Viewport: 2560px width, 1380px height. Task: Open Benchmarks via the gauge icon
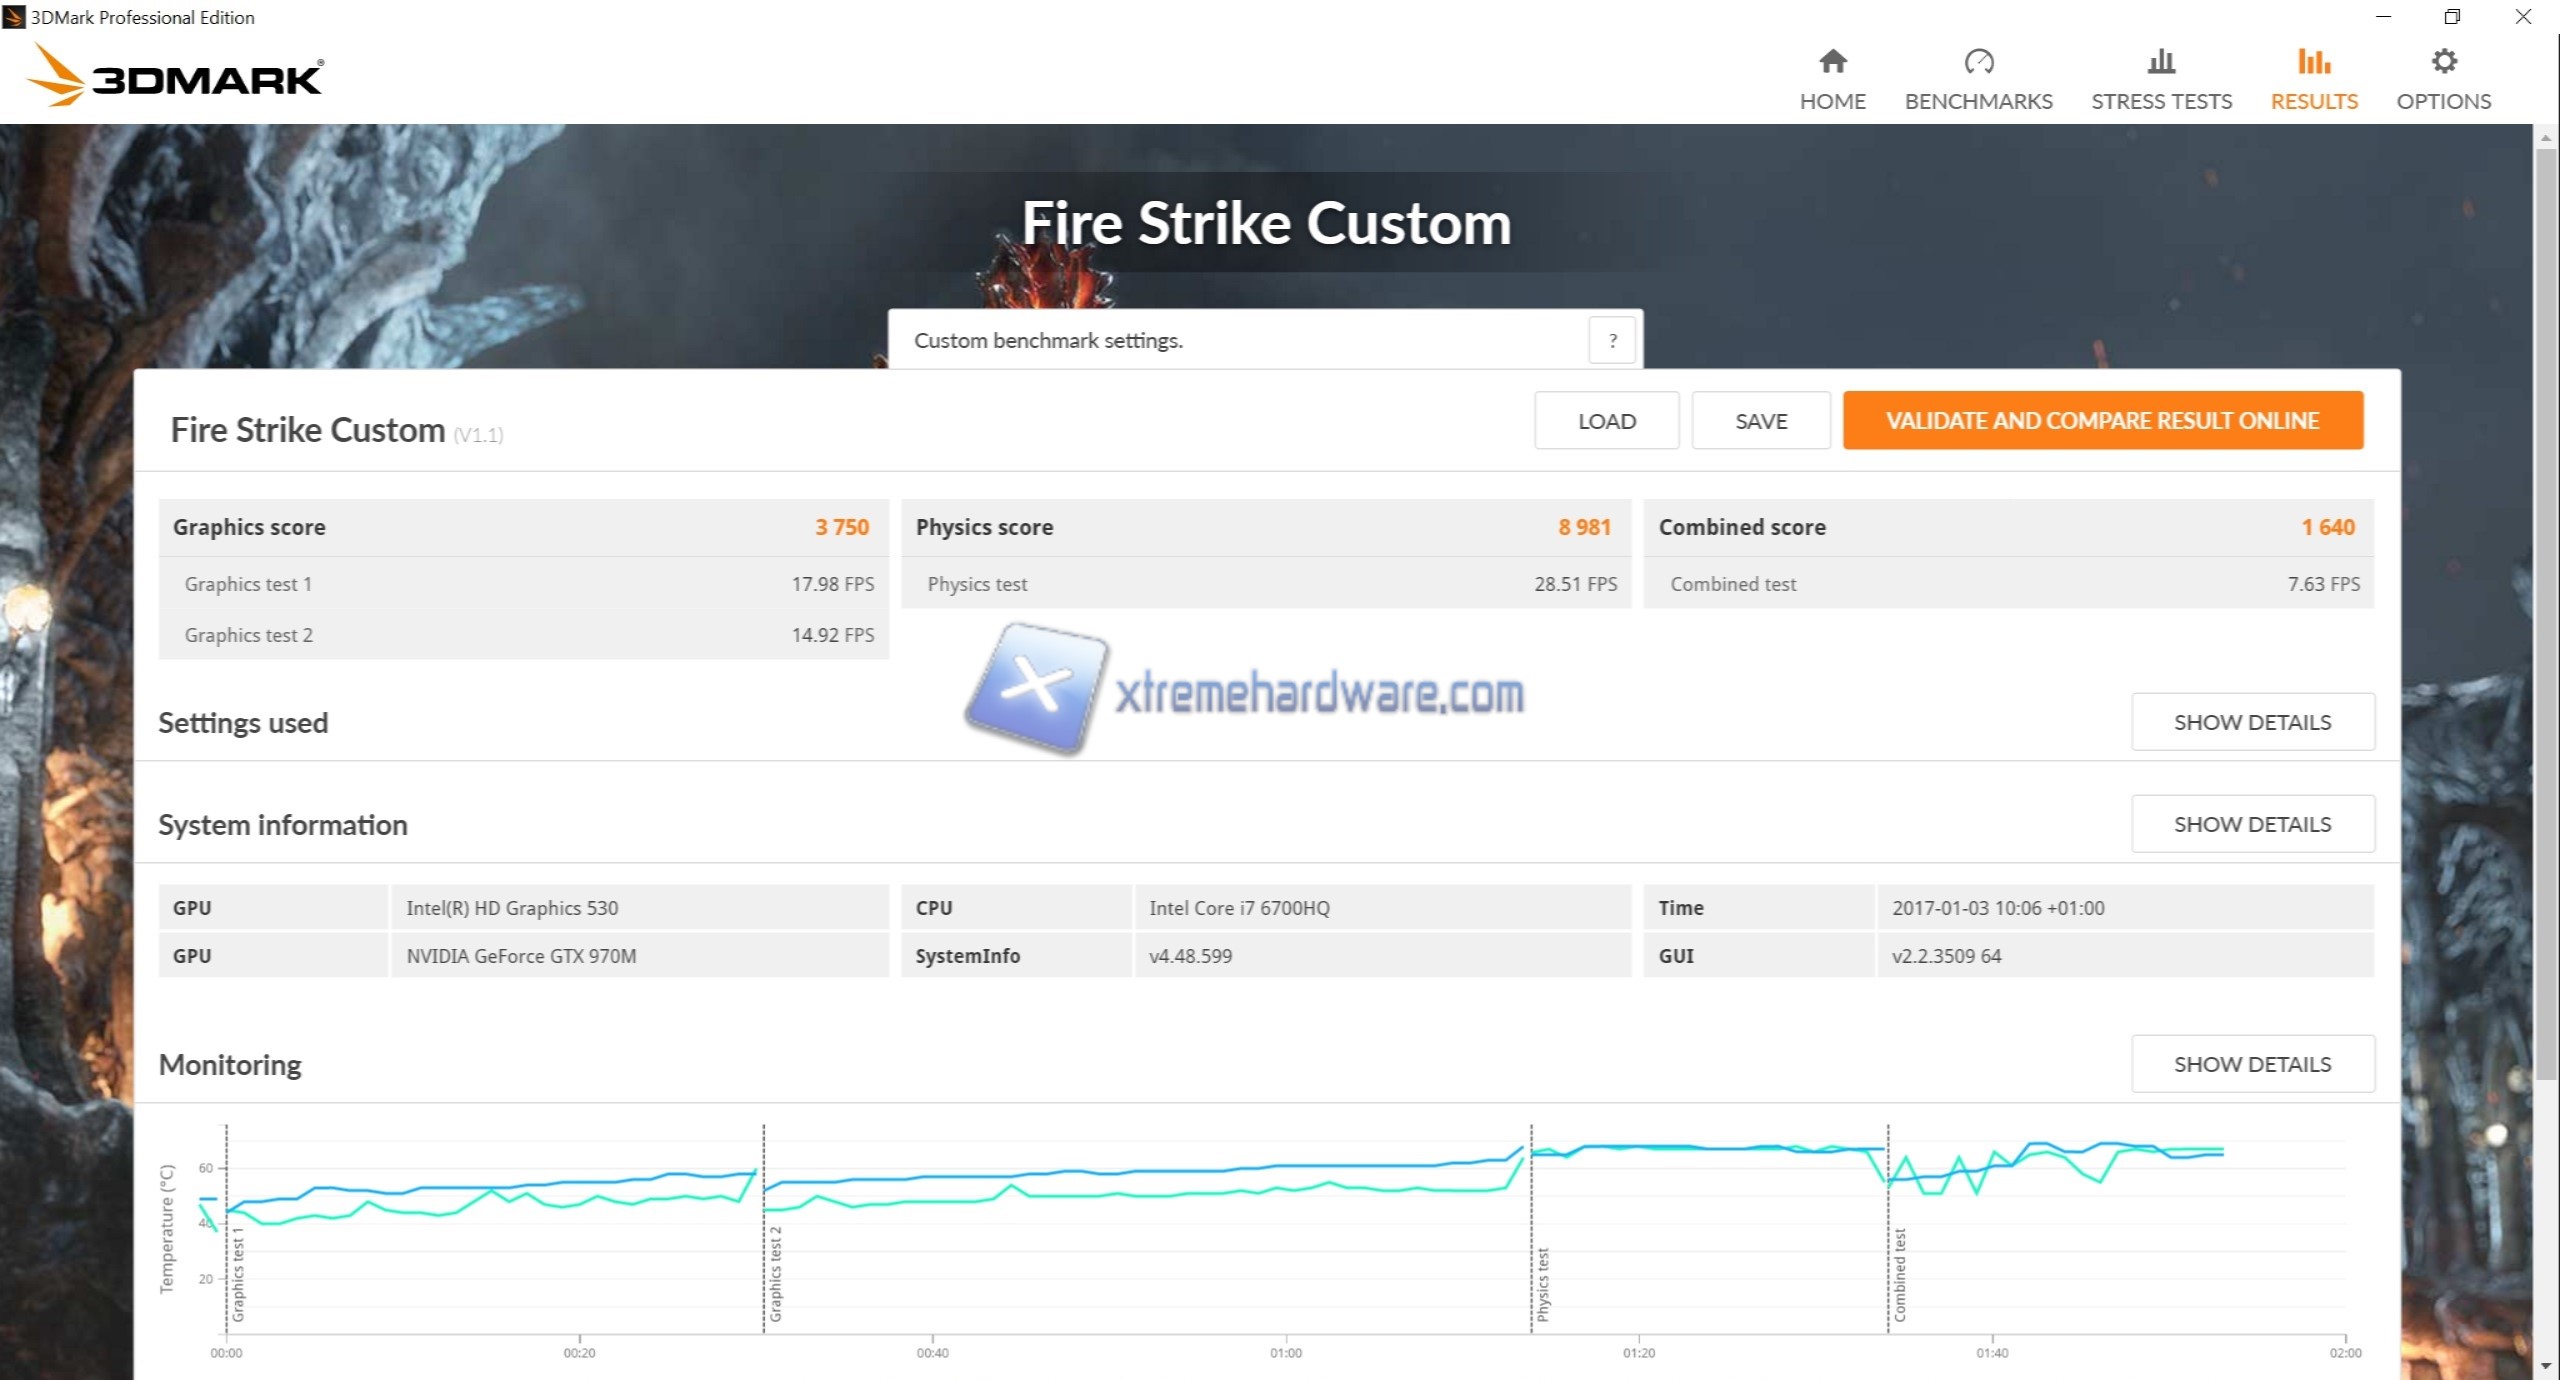(1978, 62)
